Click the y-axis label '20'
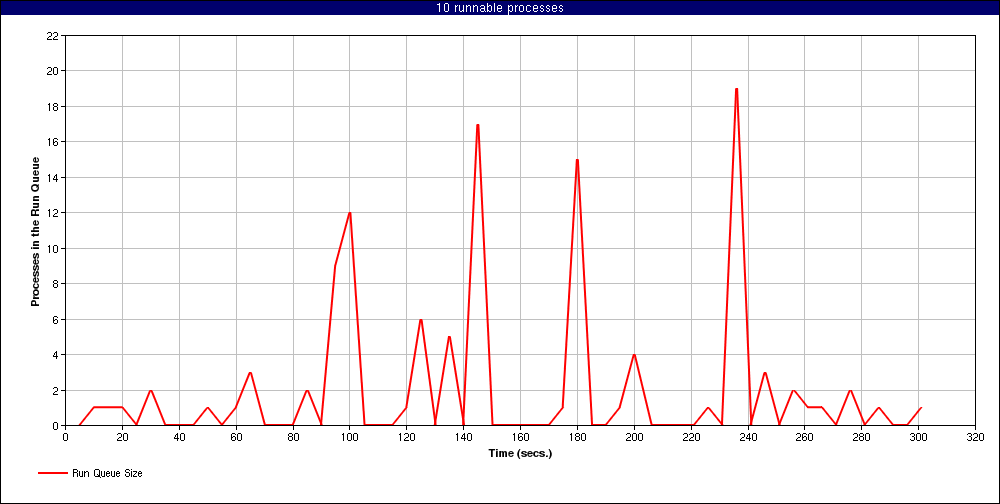The image size is (1000, 504). (53, 71)
